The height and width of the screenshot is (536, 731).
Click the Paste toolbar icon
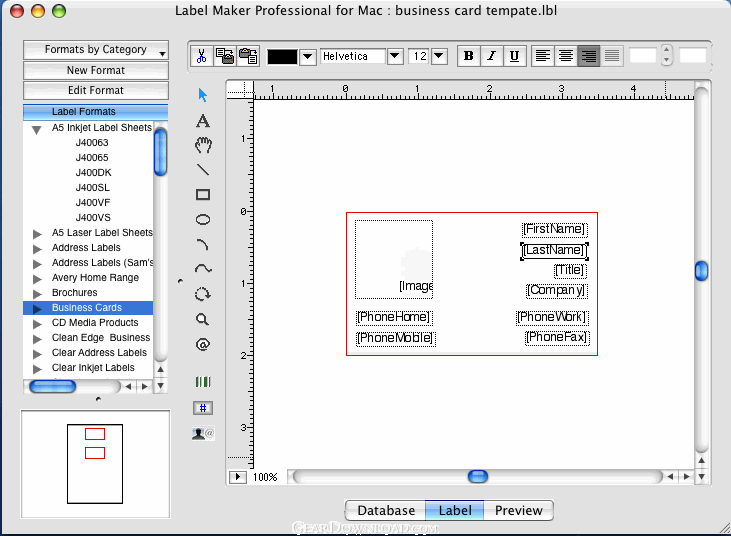248,56
